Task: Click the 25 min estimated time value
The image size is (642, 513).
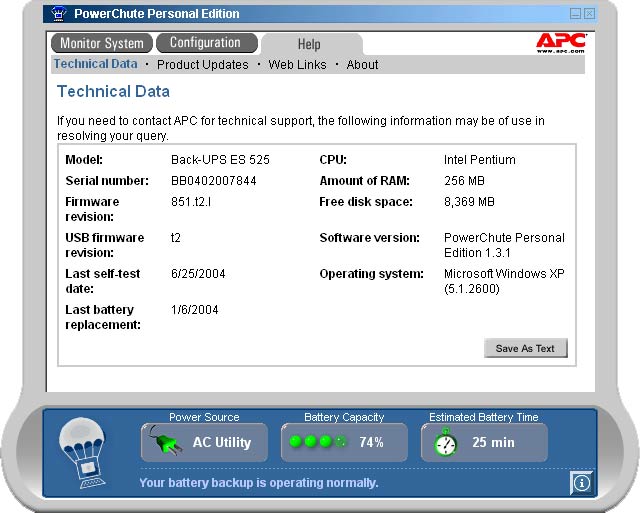Action: pyautogui.click(x=493, y=442)
